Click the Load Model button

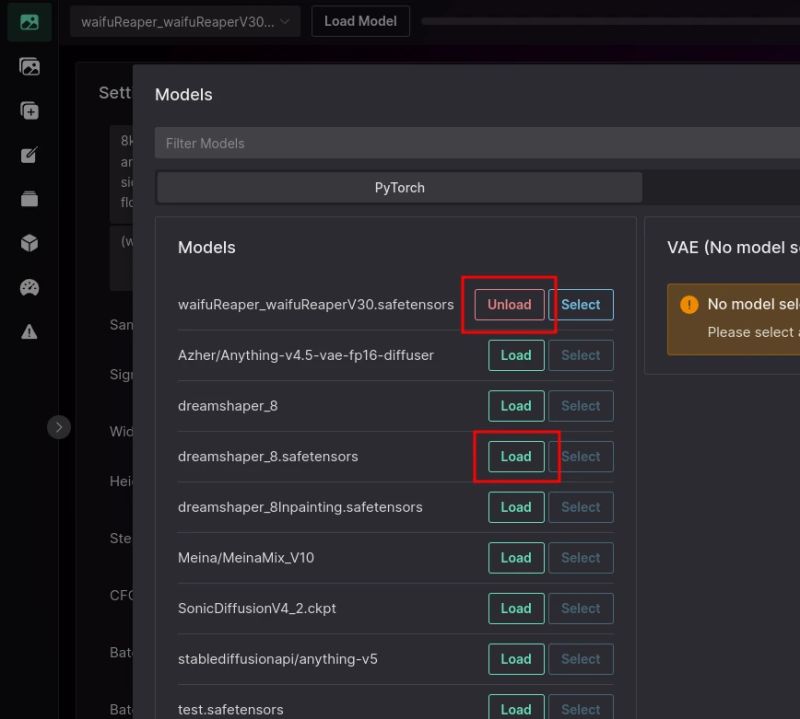click(360, 20)
